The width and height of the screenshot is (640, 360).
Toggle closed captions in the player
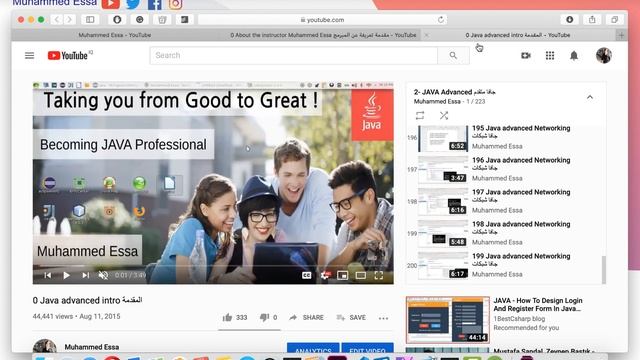coord(307,276)
